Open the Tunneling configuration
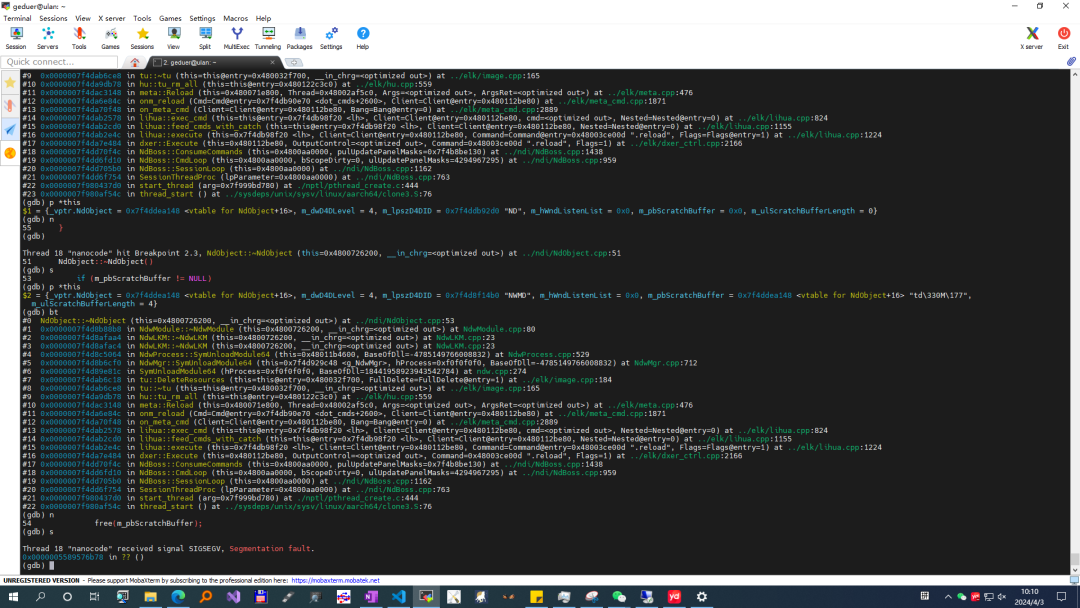 click(x=268, y=38)
